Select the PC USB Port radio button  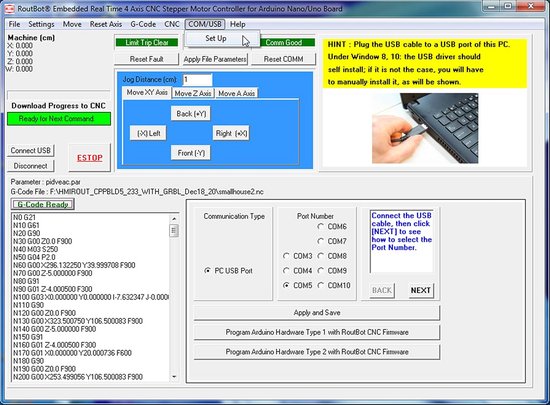tap(208, 271)
